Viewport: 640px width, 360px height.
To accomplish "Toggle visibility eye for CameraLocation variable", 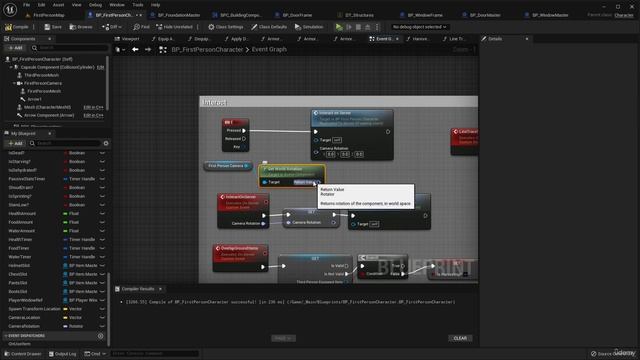I will 102,318.
